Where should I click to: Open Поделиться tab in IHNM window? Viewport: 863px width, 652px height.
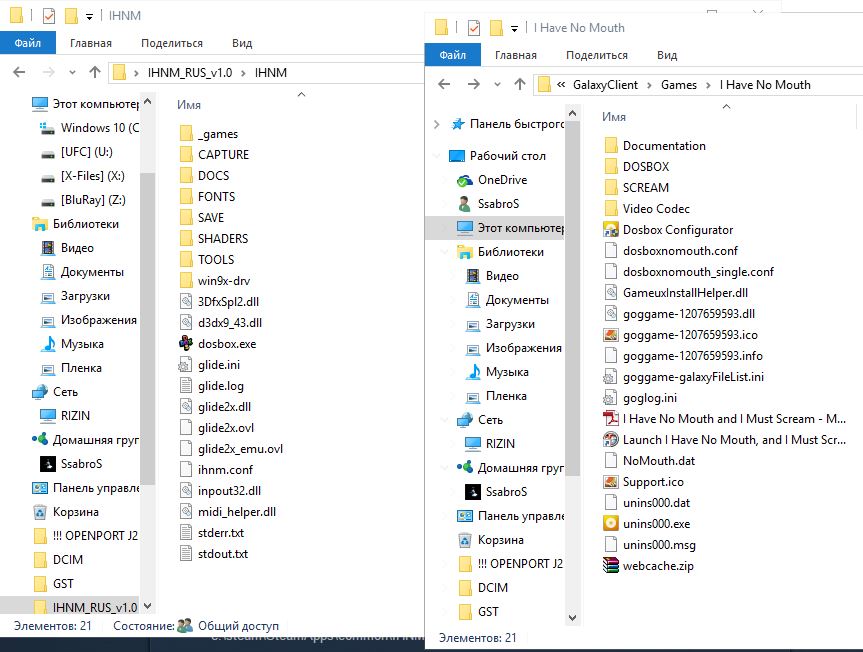pos(172,43)
